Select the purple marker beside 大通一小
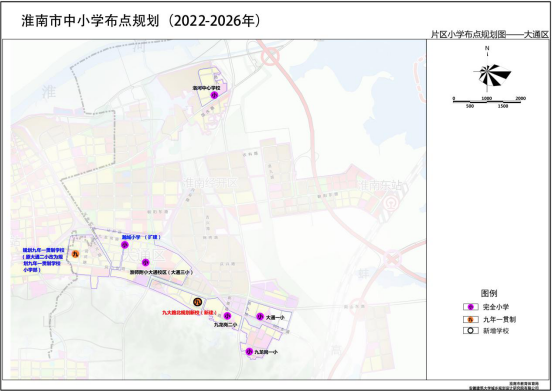 pyautogui.click(x=260, y=317)
